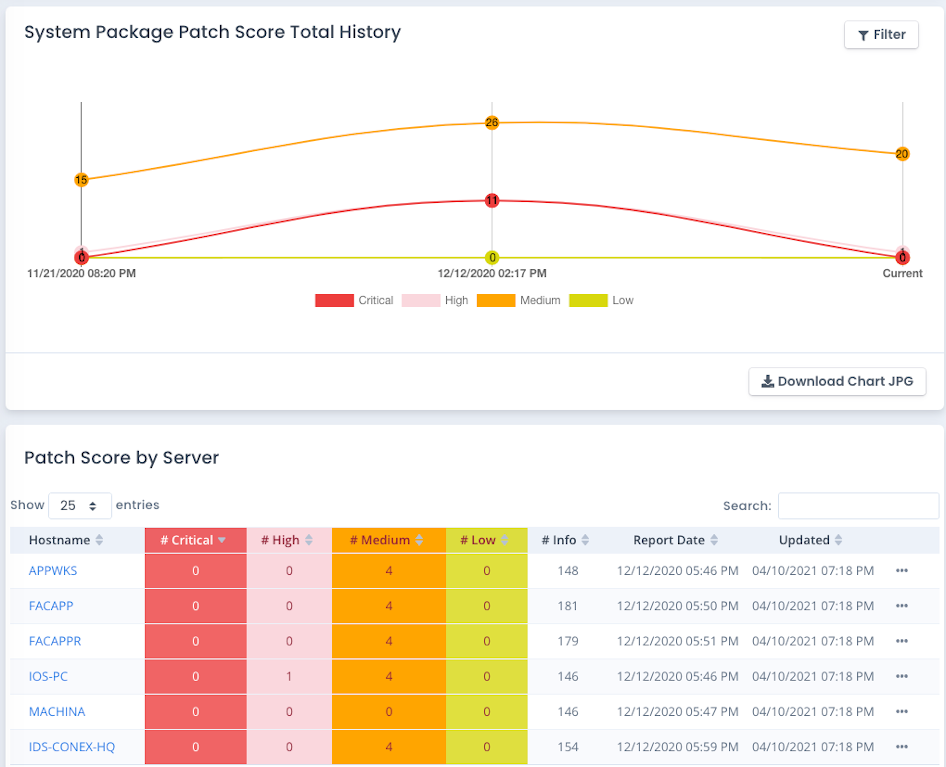The height and width of the screenshot is (767, 946).
Task: Click the Download Chart JPG button
Action: point(837,381)
